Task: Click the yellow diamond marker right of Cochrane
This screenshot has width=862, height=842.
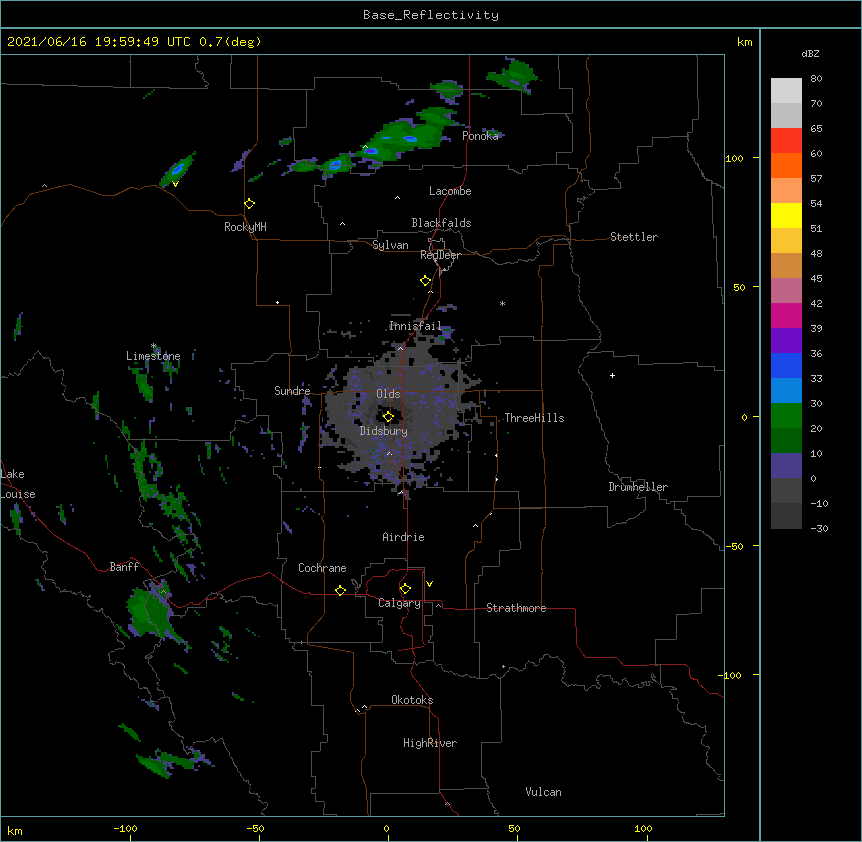Action: point(340,590)
